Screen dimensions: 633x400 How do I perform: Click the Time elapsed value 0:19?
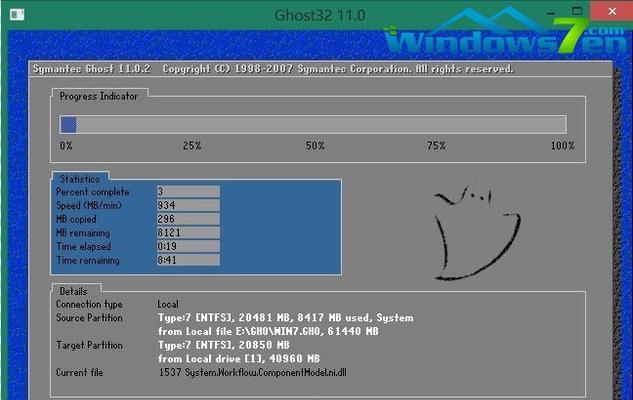(x=188, y=247)
